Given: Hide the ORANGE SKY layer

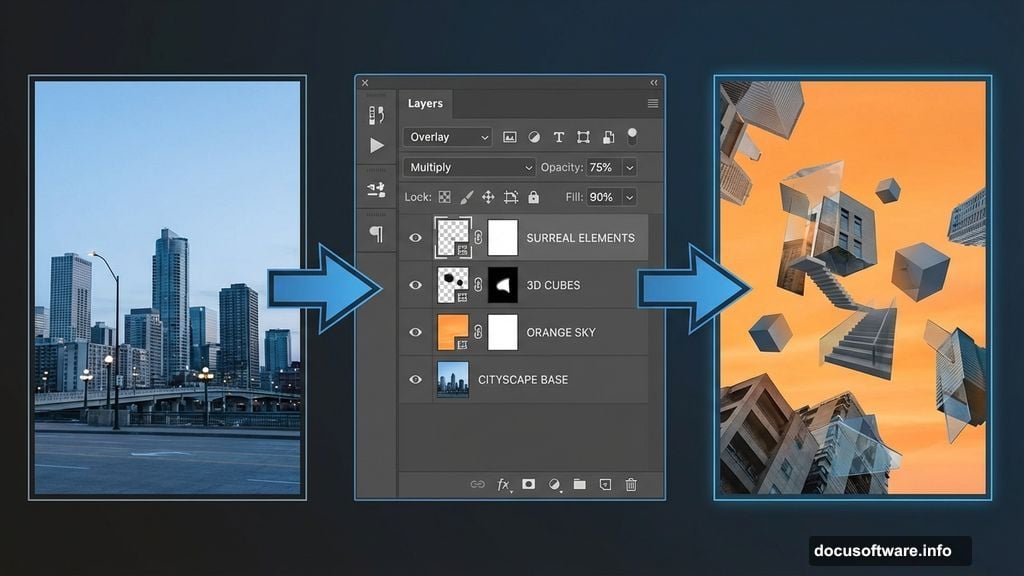Looking at the screenshot, I should (x=415, y=332).
